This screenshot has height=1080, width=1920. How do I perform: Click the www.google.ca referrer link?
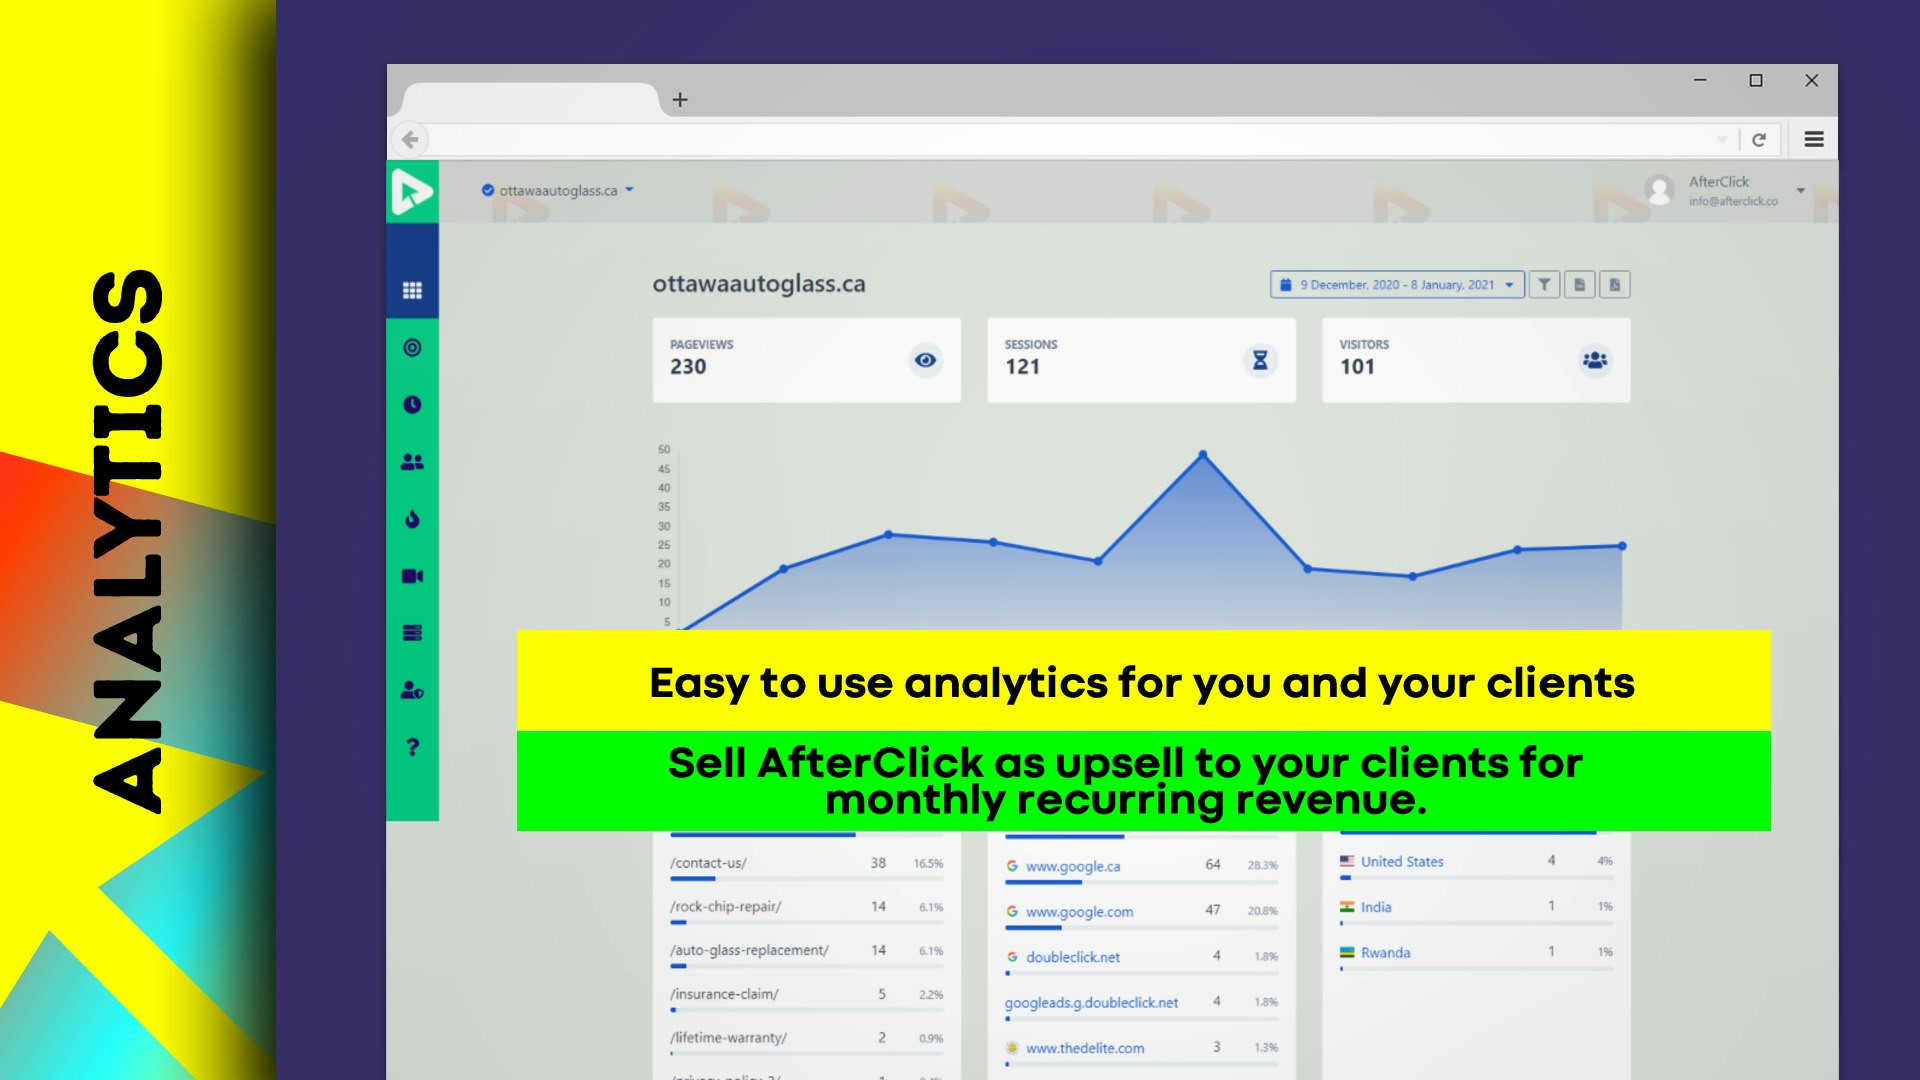click(x=1072, y=866)
